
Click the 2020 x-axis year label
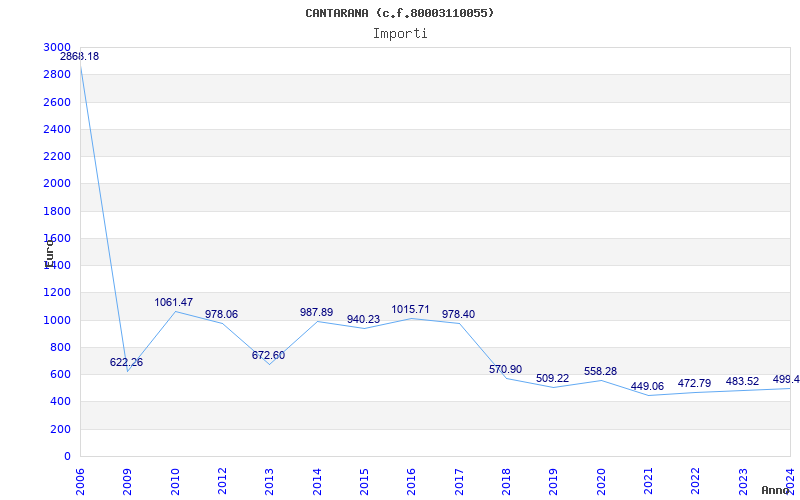click(601, 481)
